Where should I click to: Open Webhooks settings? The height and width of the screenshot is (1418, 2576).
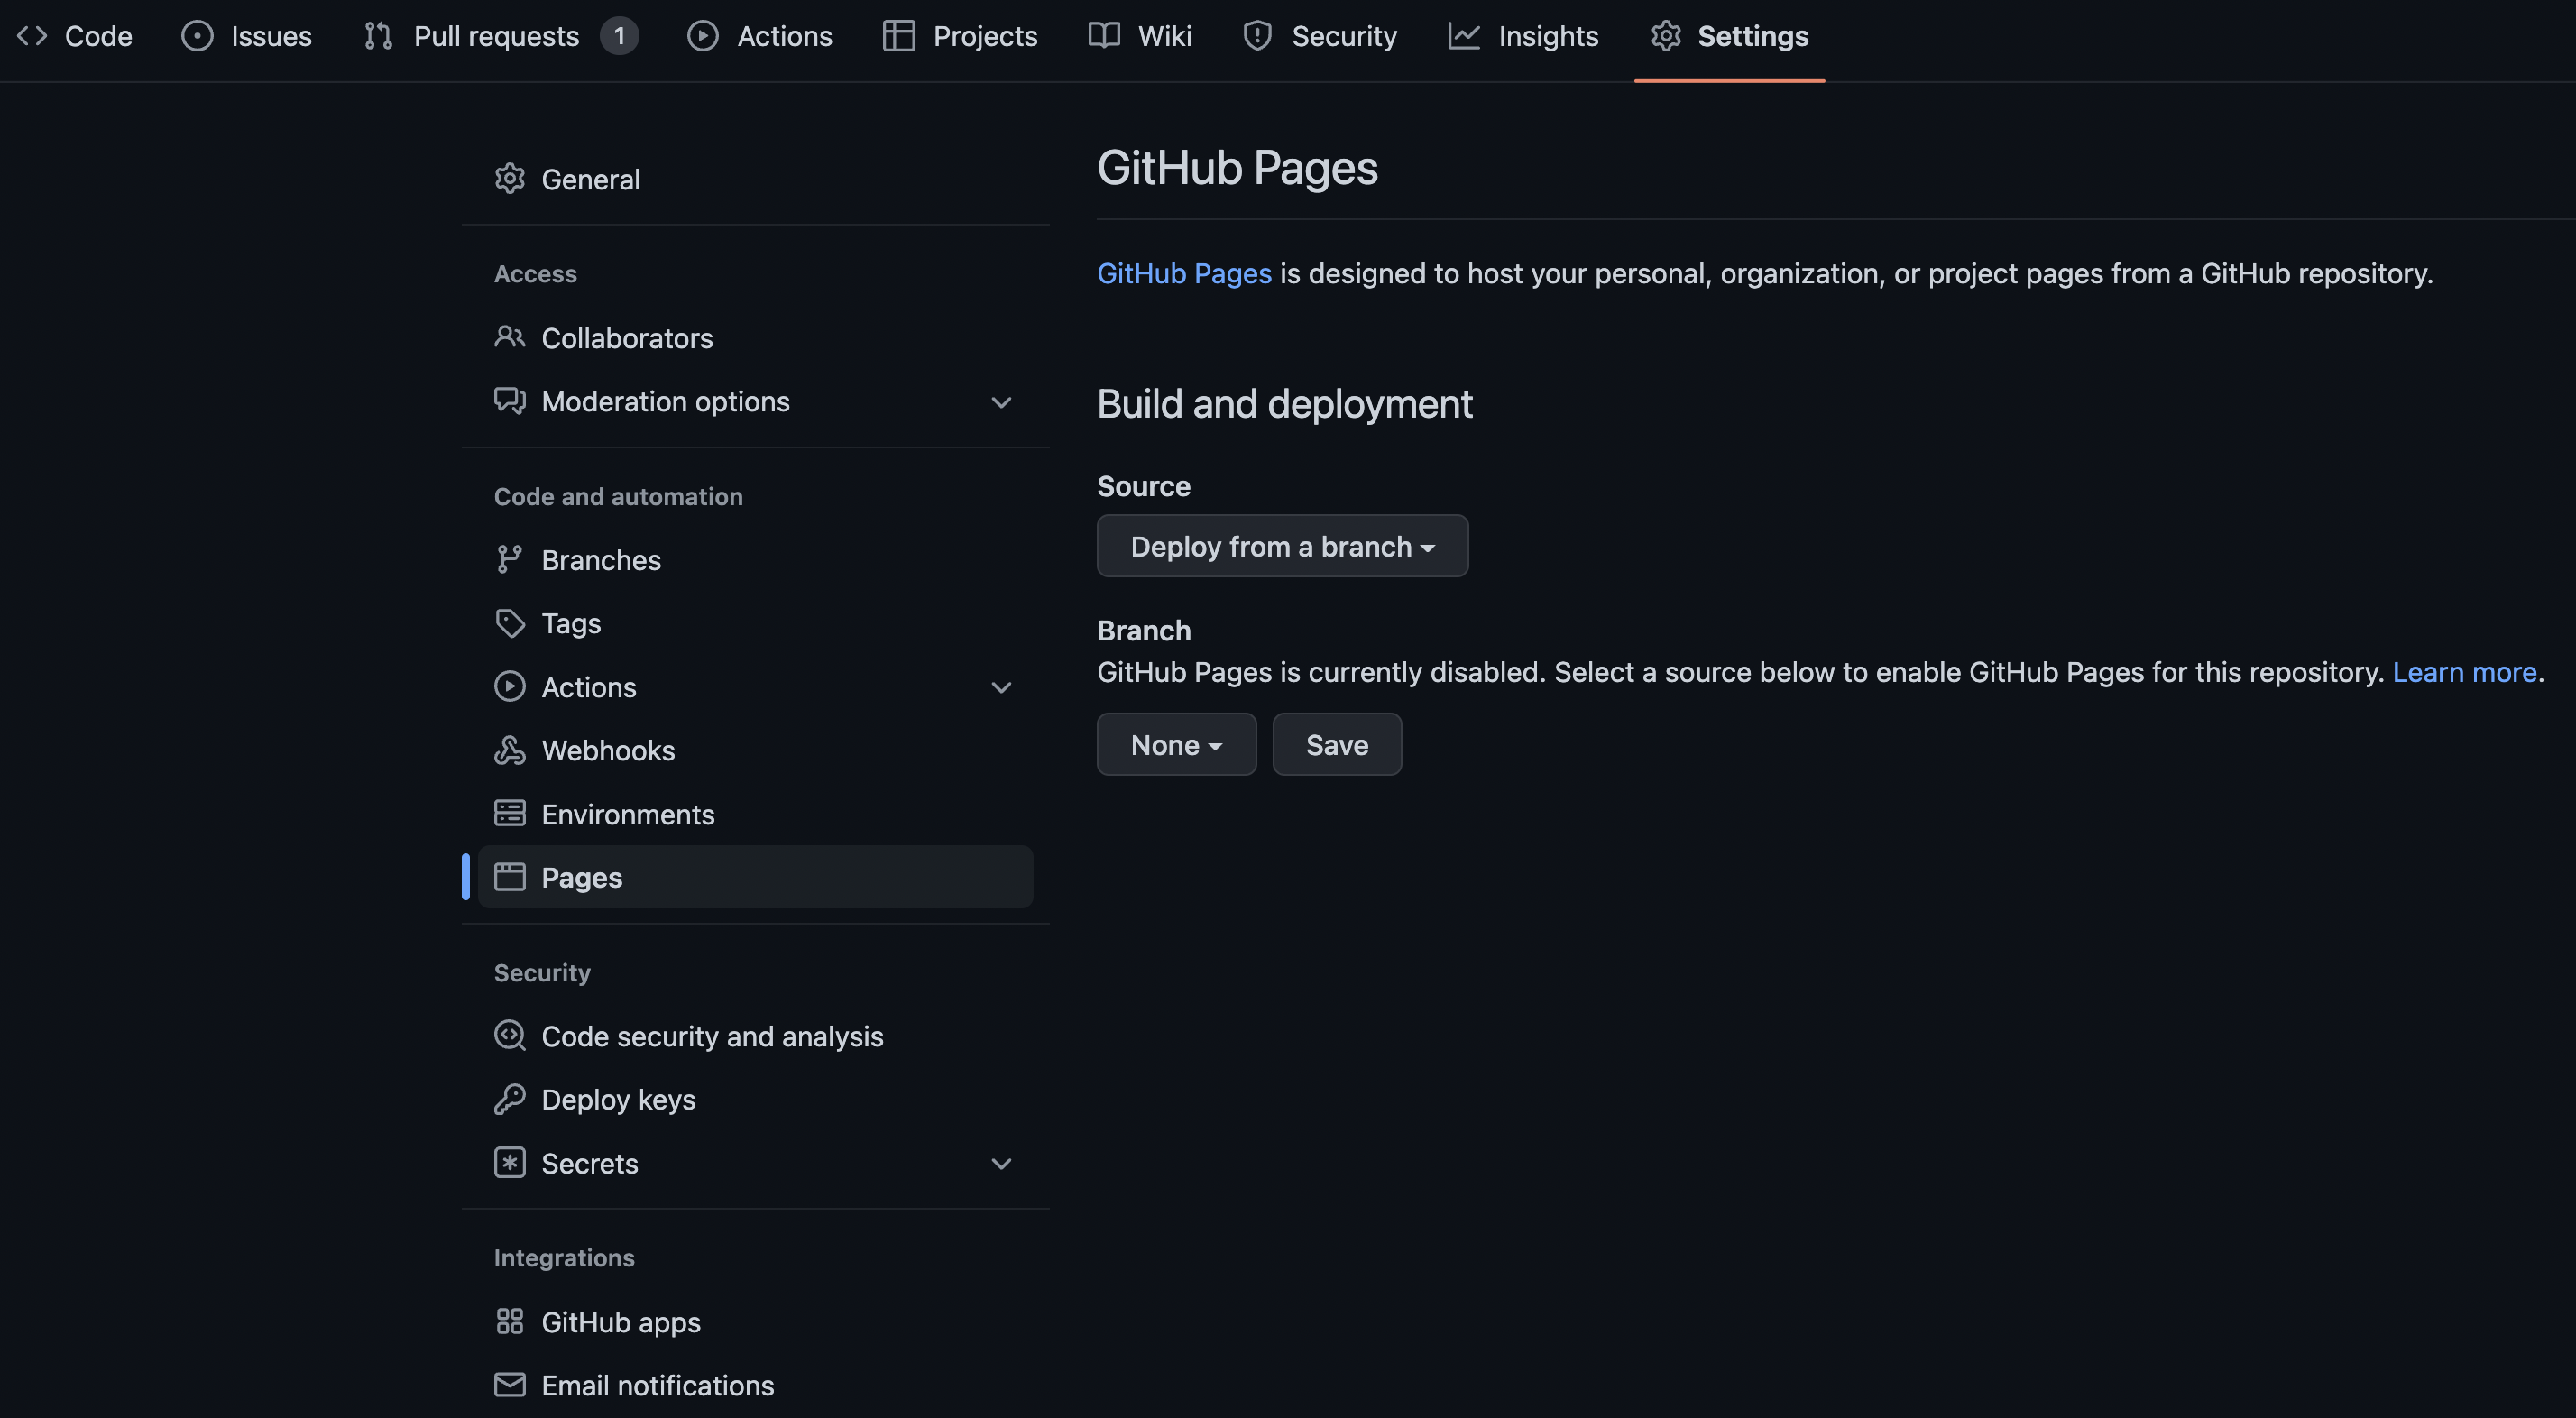pos(755,750)
